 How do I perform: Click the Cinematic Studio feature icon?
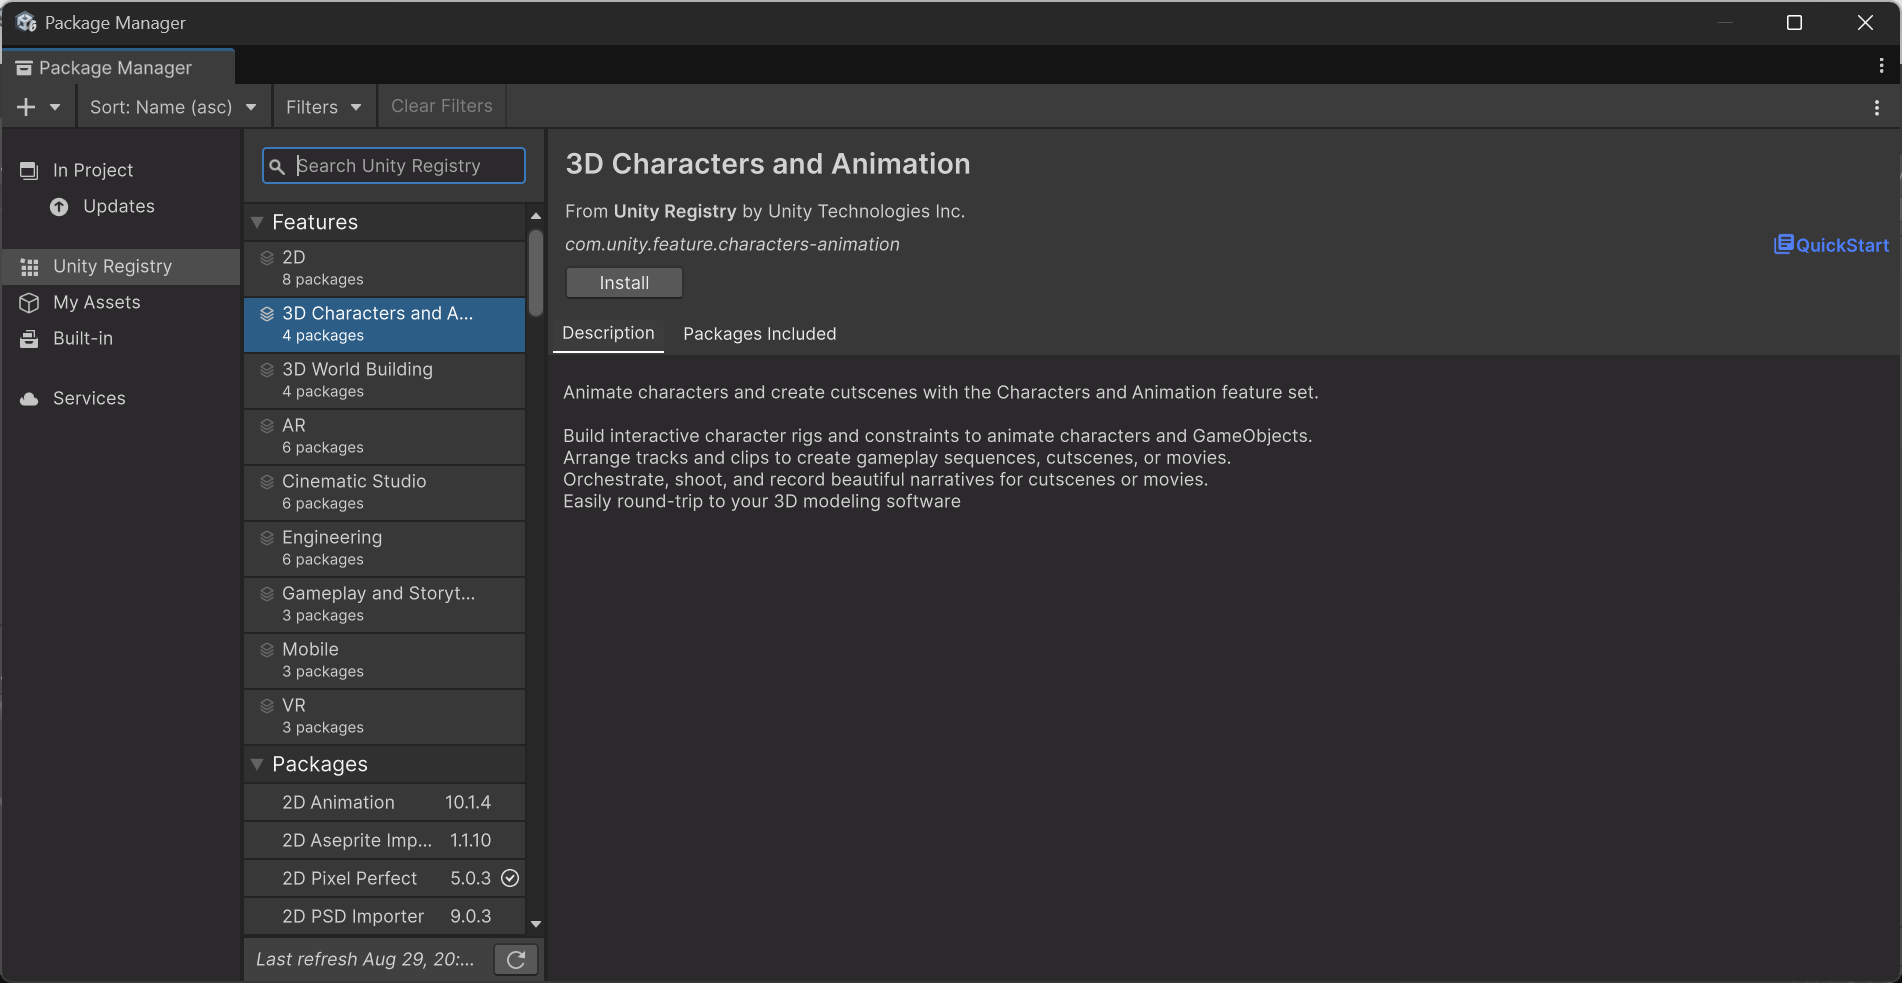267,482
